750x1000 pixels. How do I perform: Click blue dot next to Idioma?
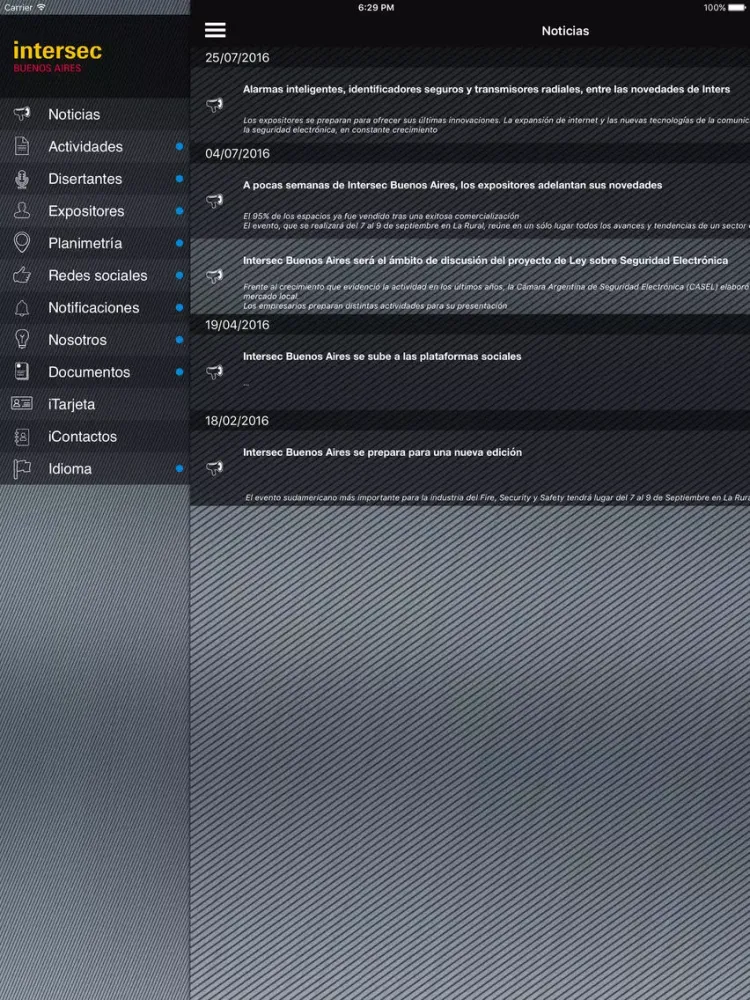(x=179, y=469)
